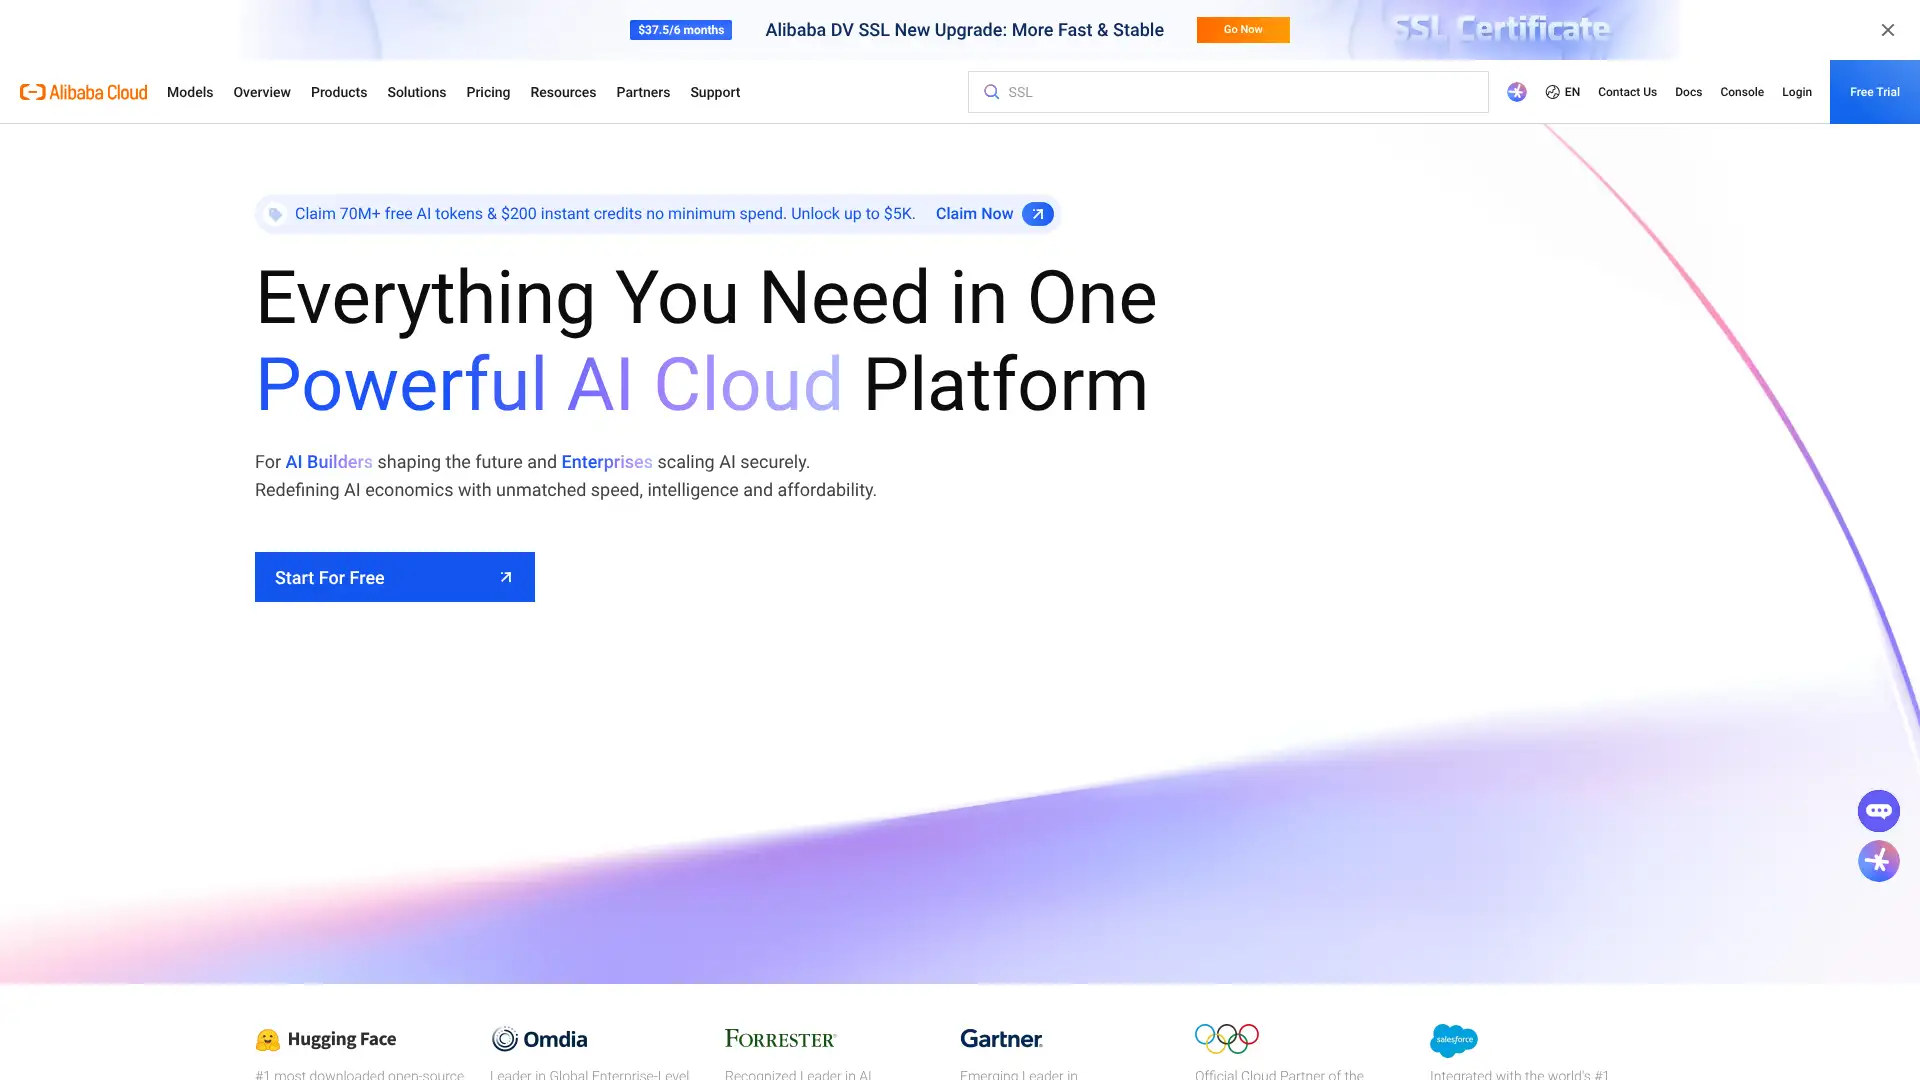Open the Console link
Screen dimensions: 1920x1080
tap(1742, 92)
